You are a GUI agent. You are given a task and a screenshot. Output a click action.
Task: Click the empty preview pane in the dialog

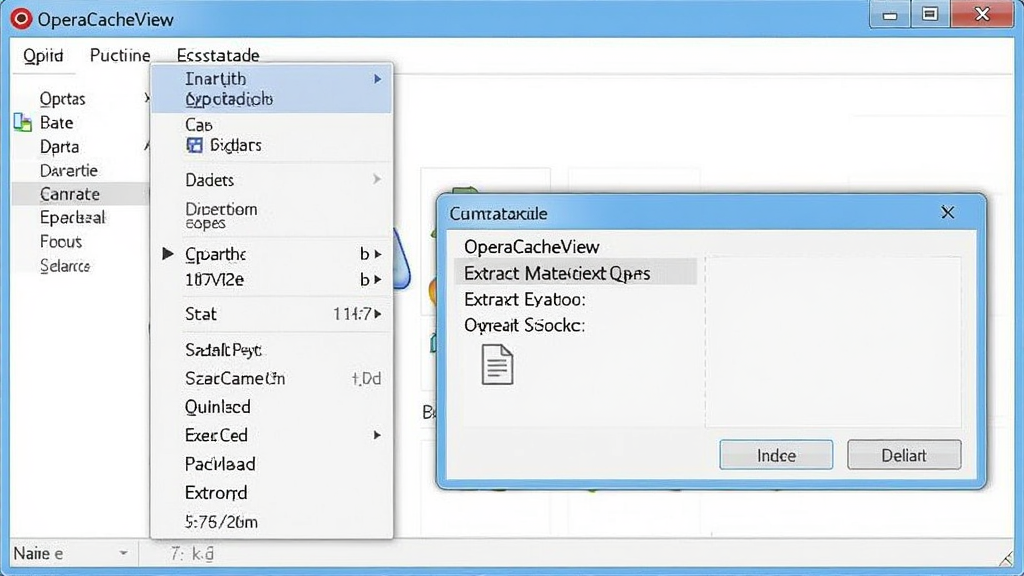pos(833,342)
